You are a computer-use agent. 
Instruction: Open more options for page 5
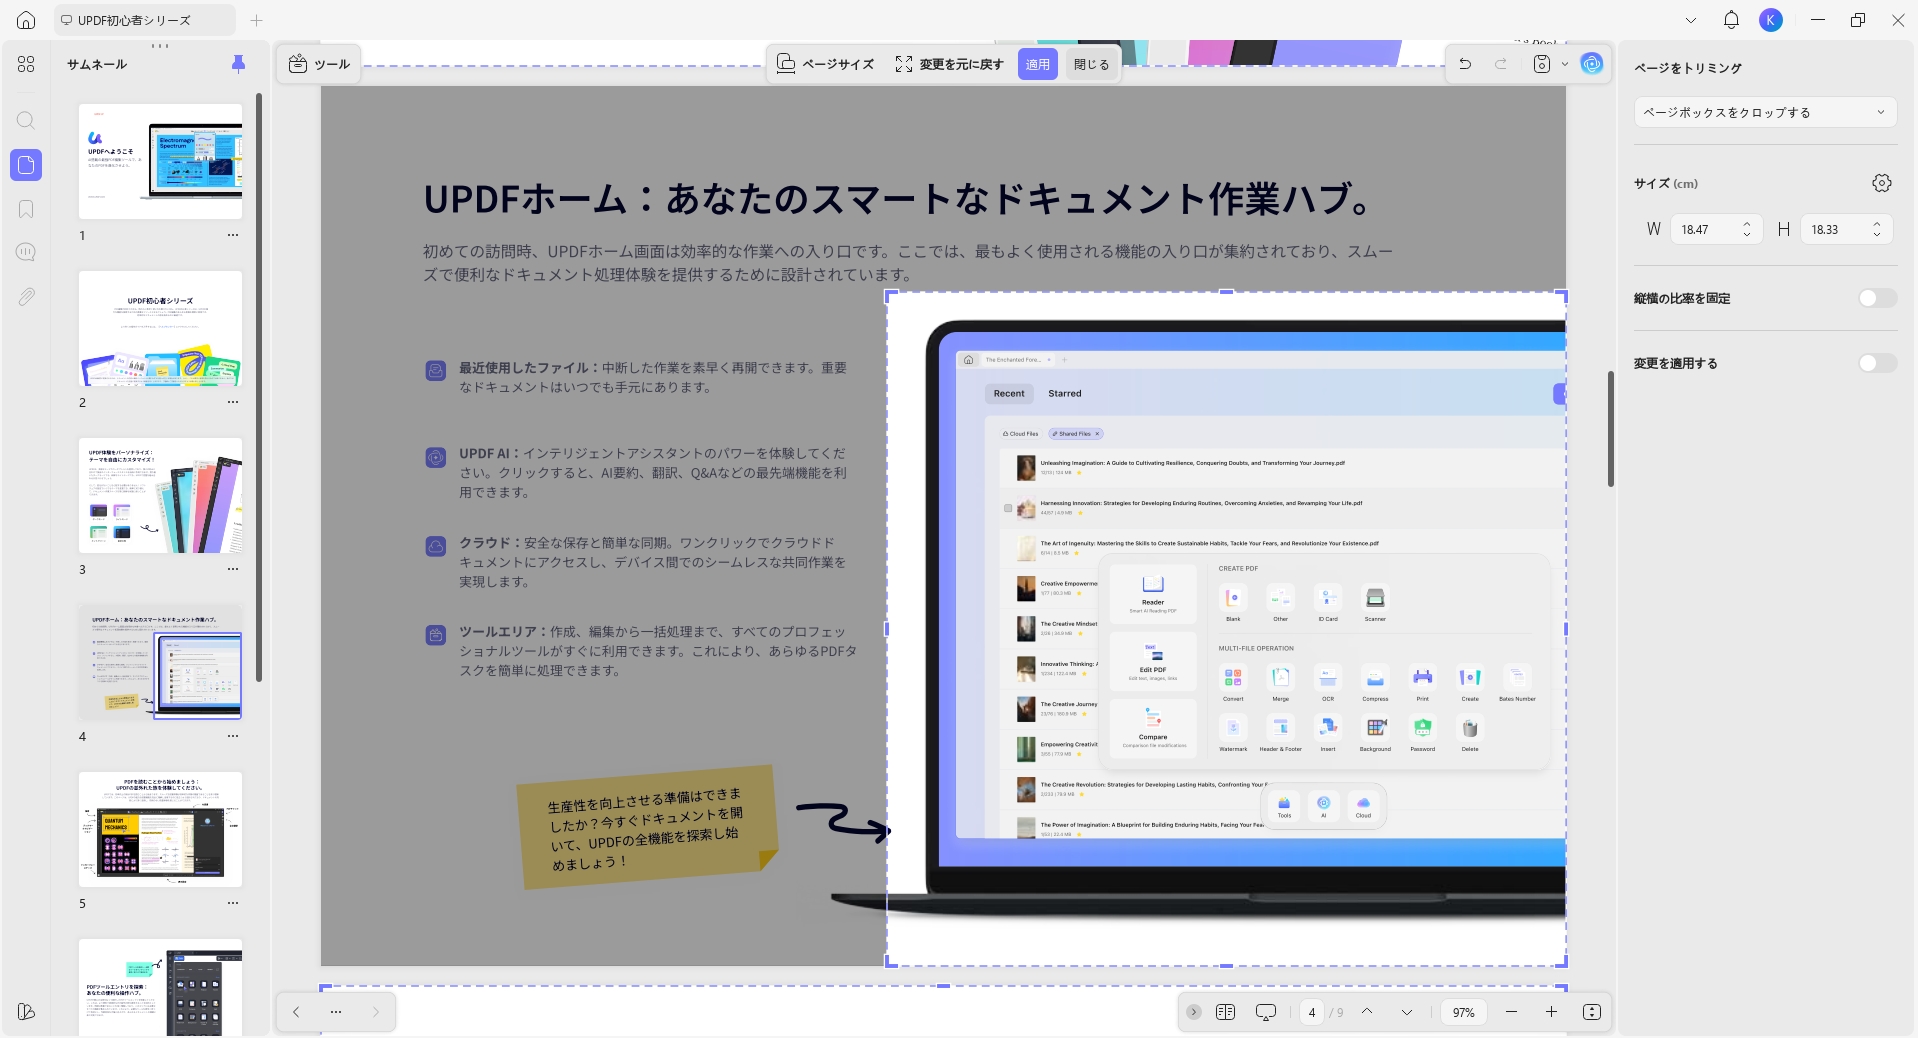click(233, 903)
